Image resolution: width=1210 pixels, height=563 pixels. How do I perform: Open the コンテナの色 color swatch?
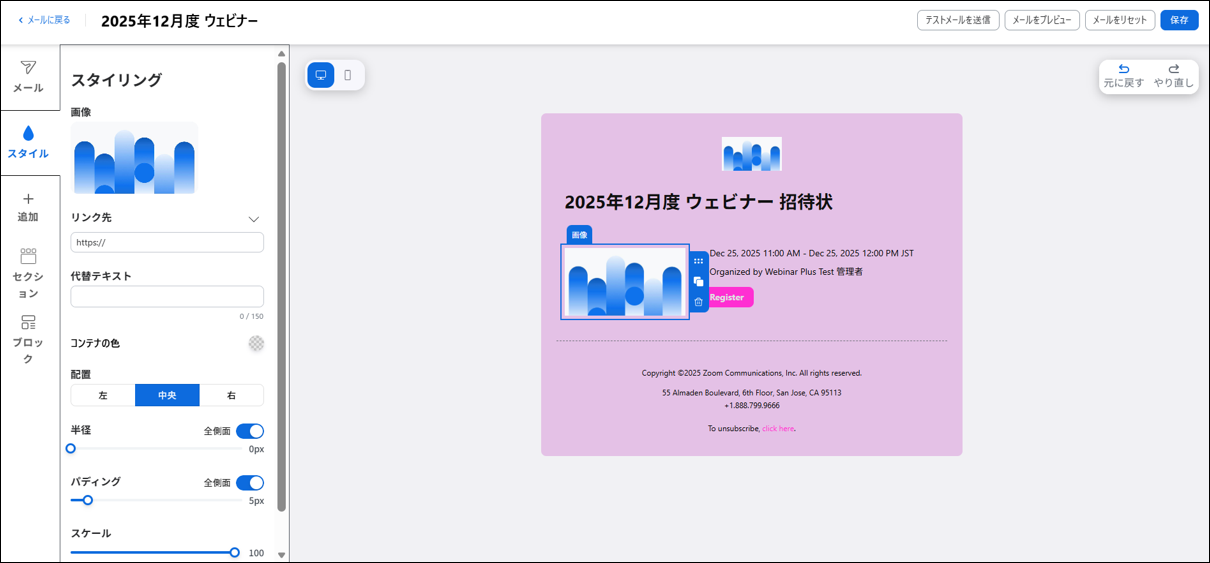tap(256, 343)
